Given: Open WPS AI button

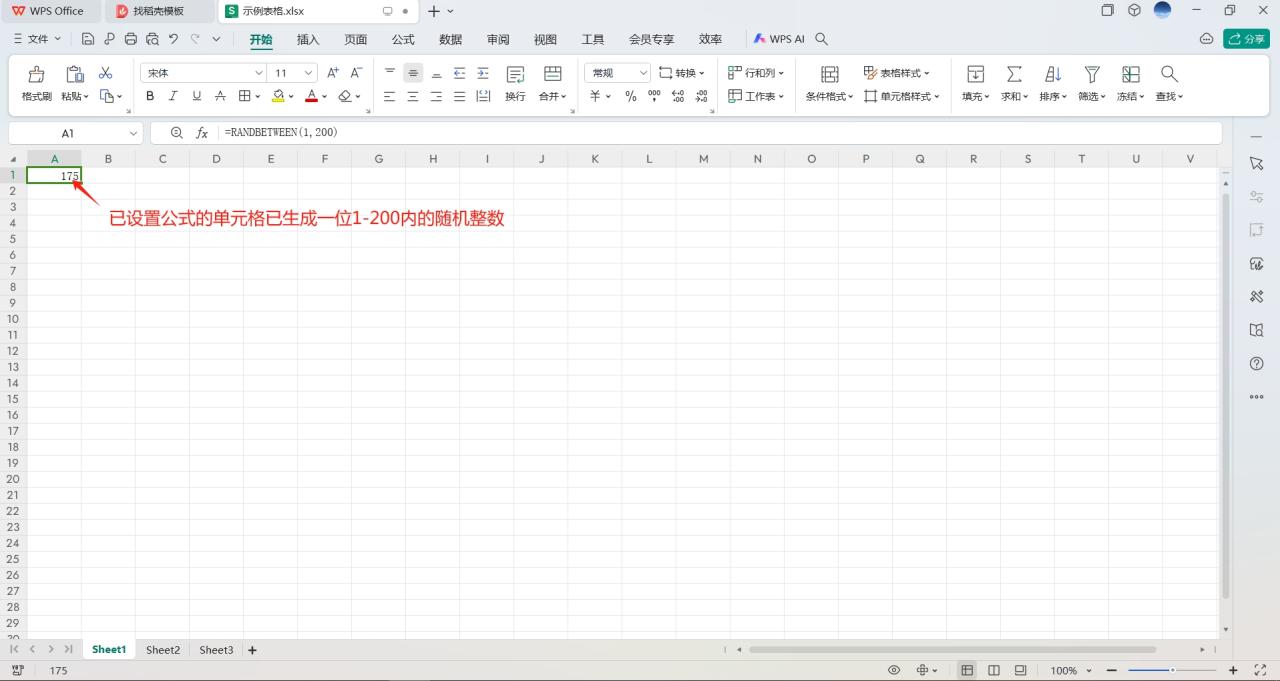Looking at the screenshot, I should point(779,39).
